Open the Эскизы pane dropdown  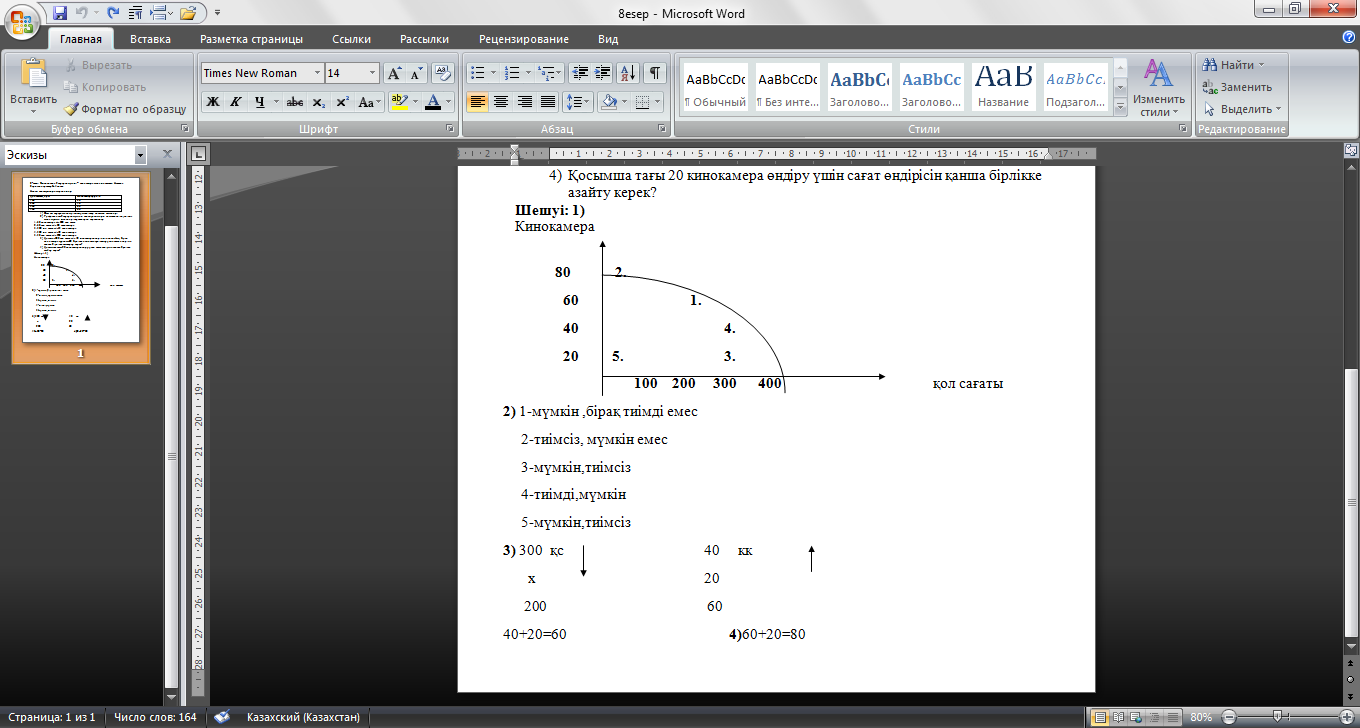pos(140,155)
